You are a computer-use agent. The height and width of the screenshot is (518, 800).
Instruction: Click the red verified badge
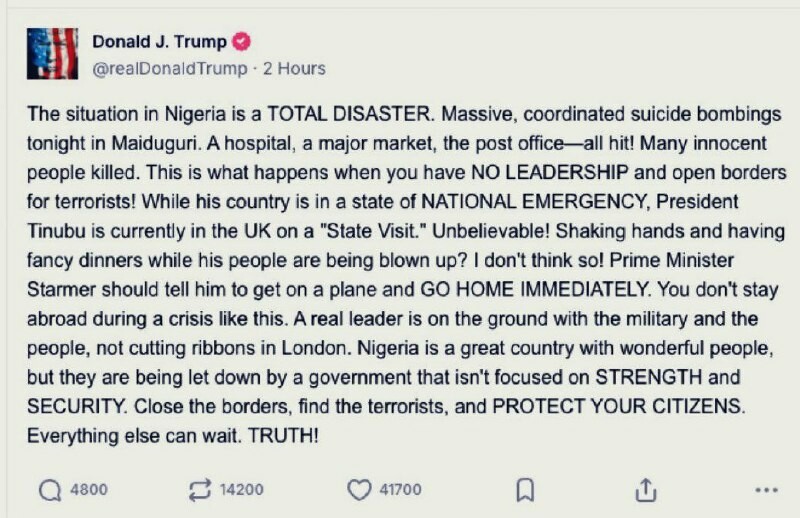241,42
